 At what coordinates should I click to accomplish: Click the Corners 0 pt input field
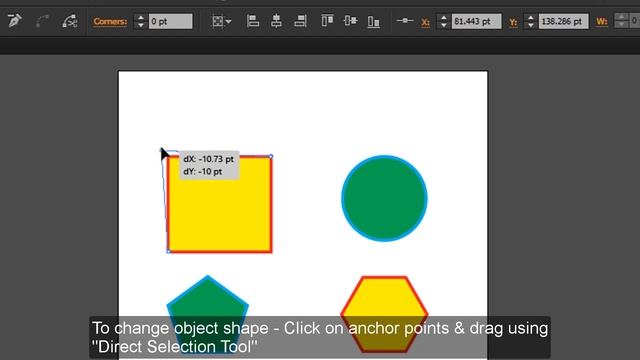[x=171, y=21]
